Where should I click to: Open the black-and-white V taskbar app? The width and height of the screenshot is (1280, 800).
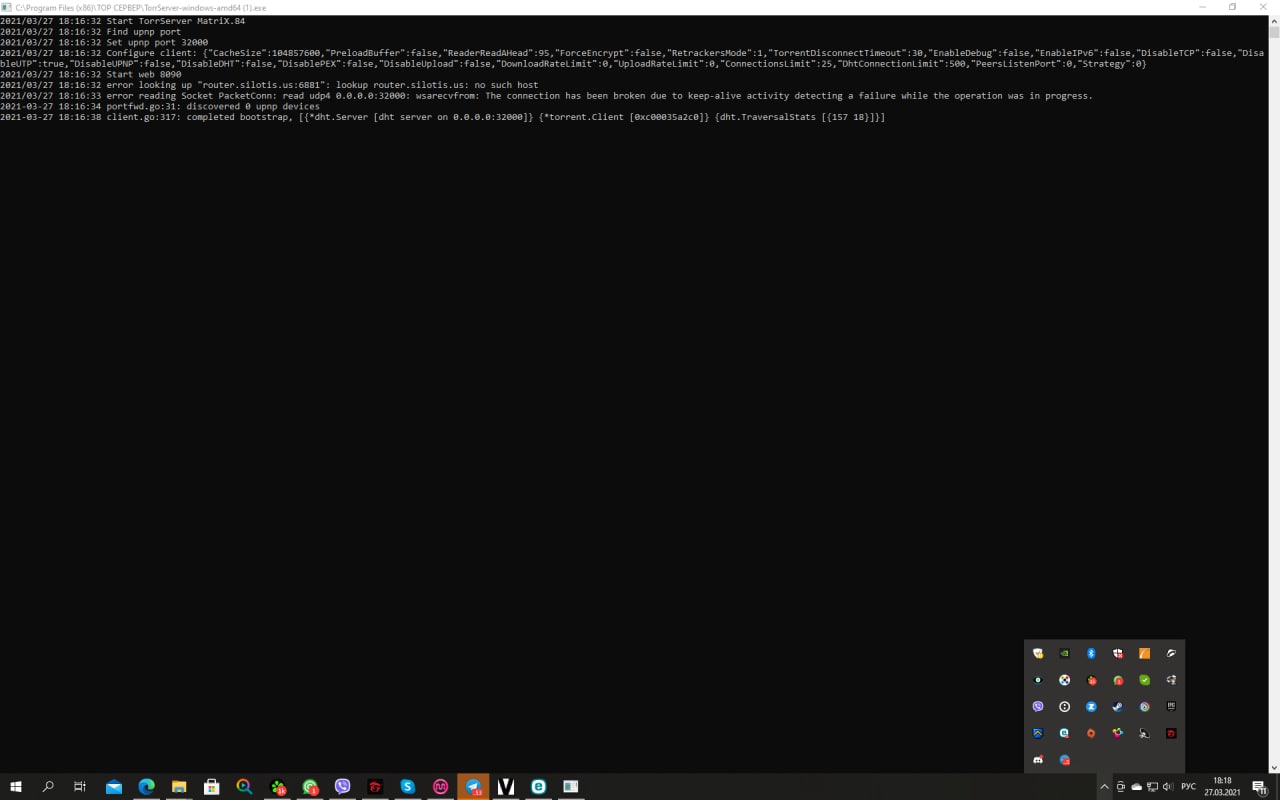506,787
